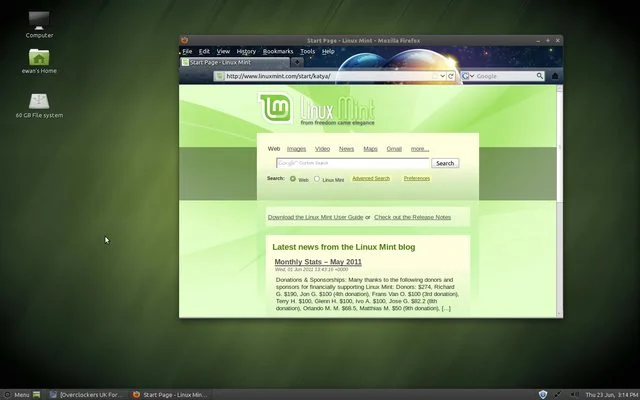640x400 pixels.
Task: Open the File menu
Action: point(187,51)
